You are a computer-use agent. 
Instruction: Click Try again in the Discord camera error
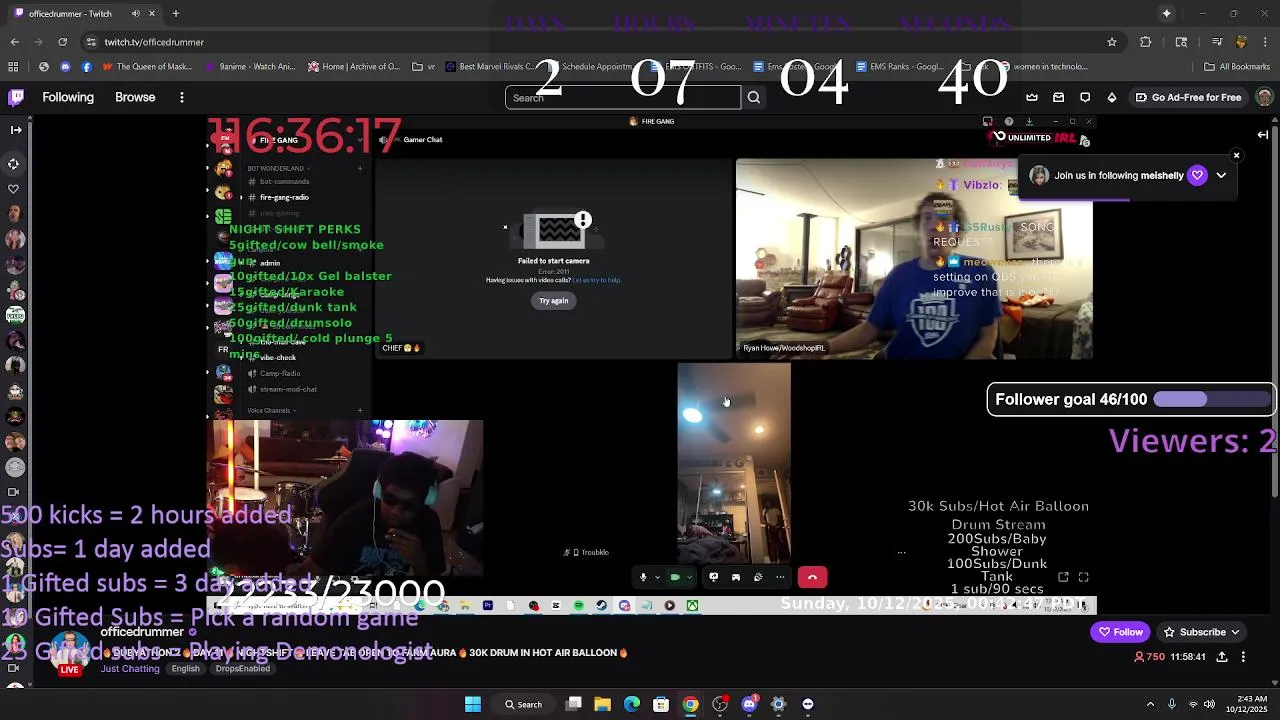(x=553, y=301)
